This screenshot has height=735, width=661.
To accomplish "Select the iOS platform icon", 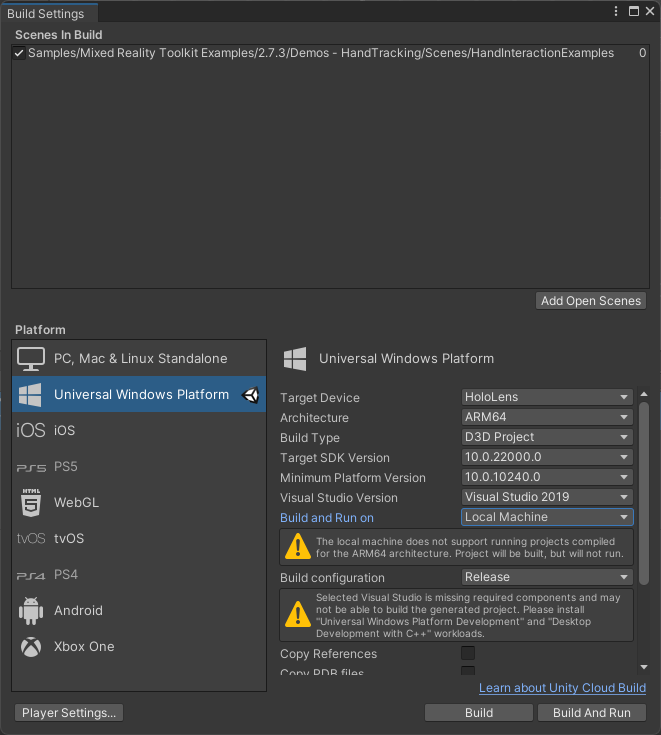I will pos(31,430).
